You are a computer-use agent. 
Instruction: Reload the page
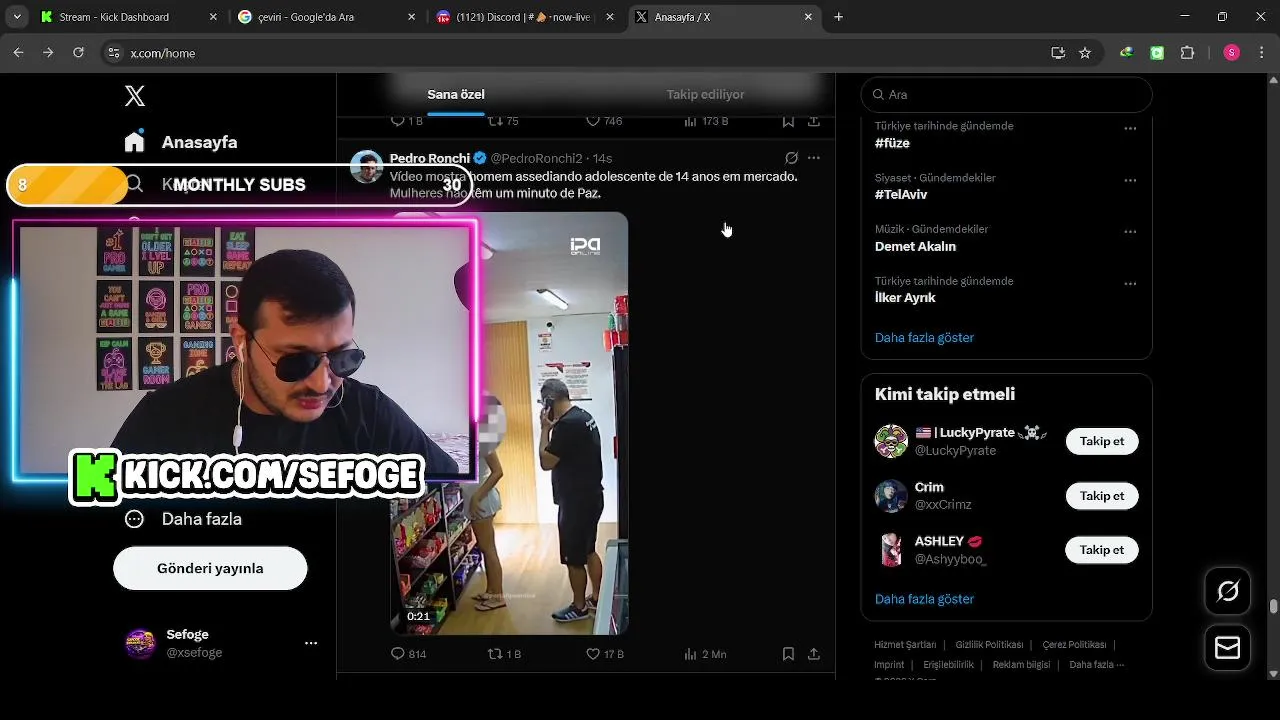78,53
